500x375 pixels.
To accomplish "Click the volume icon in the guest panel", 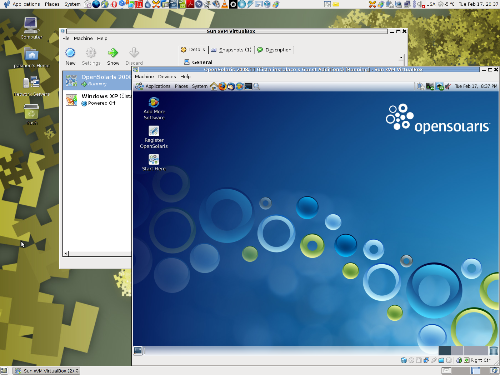I will click(x=448, y=86).
